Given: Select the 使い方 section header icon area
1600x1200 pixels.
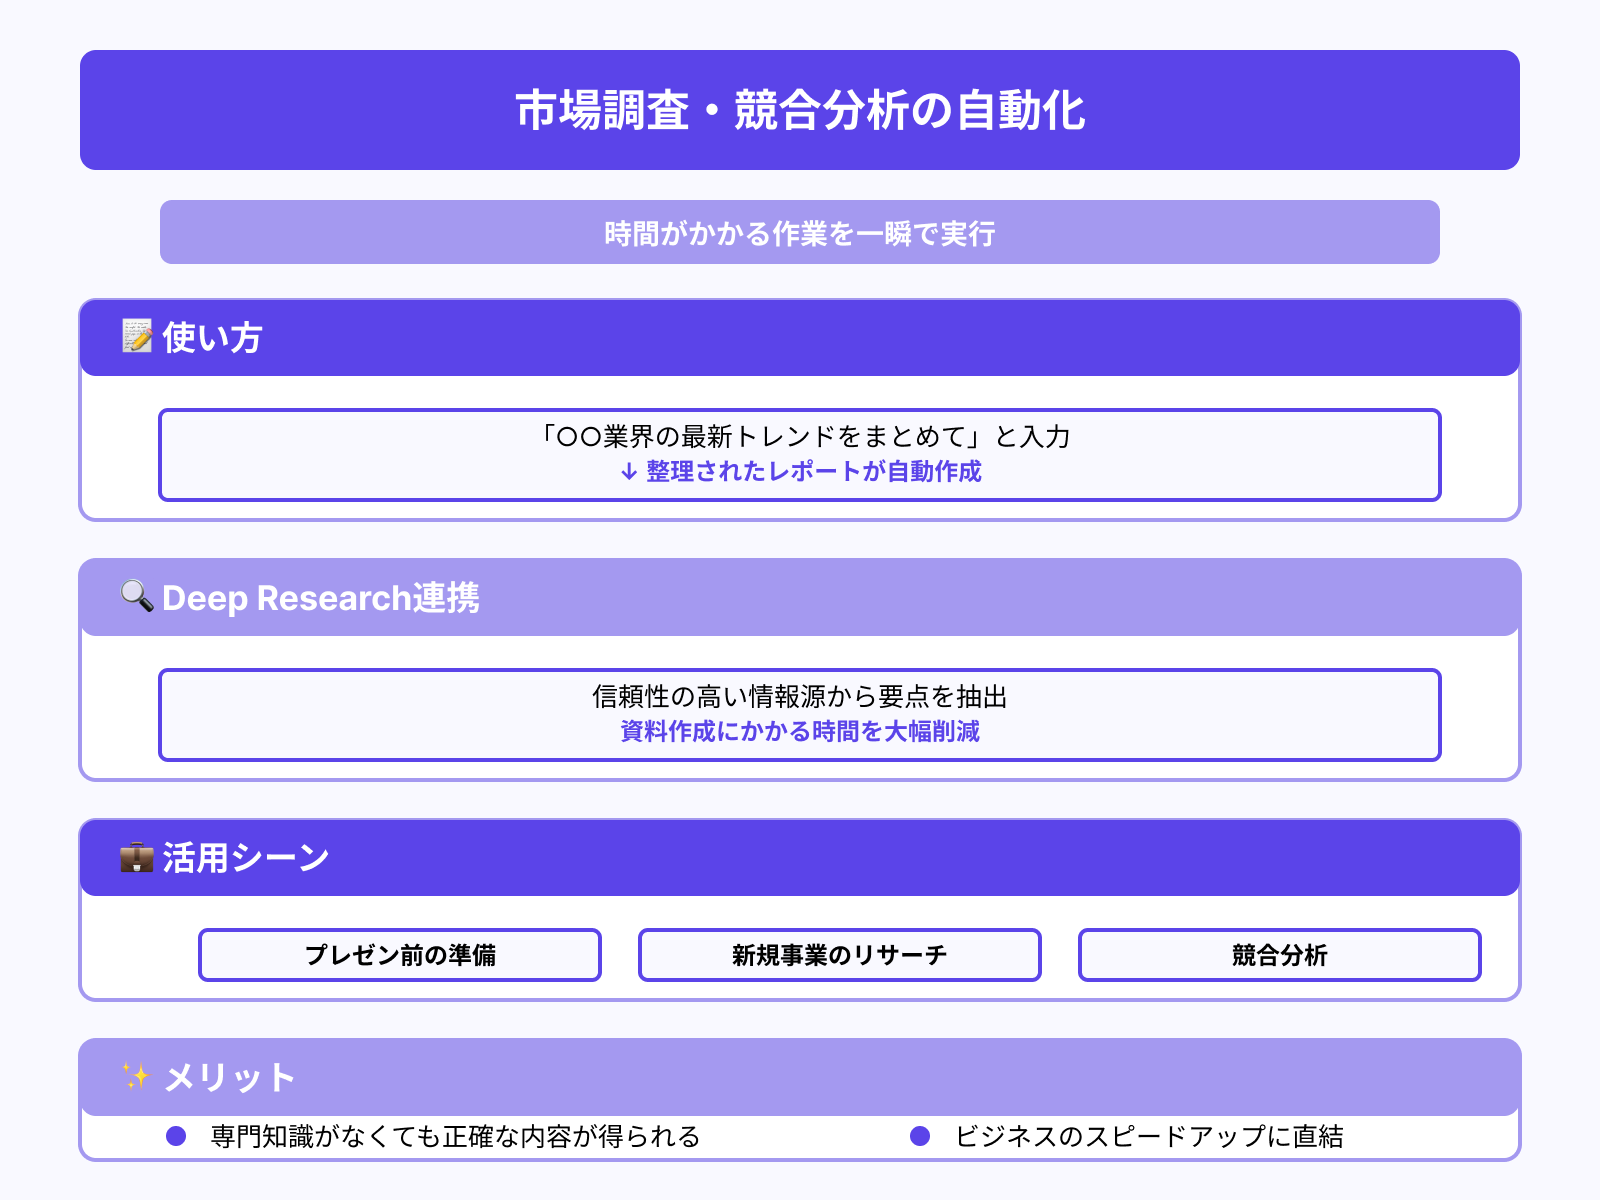Looking at the screenshot, I should point(135,338).
